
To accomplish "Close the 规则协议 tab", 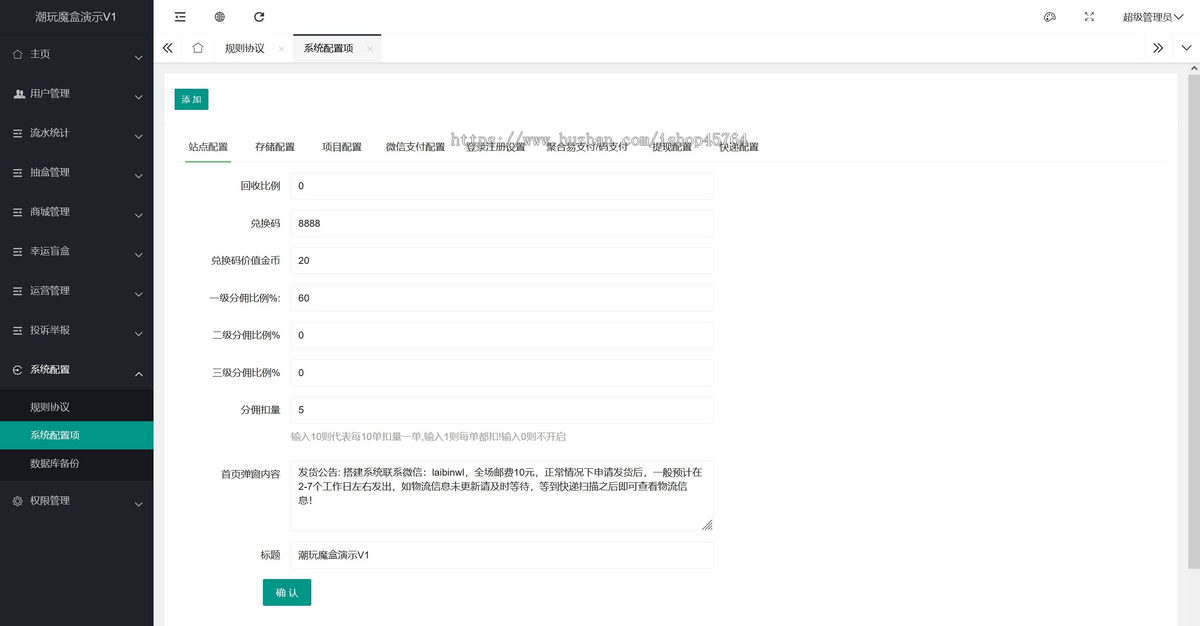I will tap(281, 49).
